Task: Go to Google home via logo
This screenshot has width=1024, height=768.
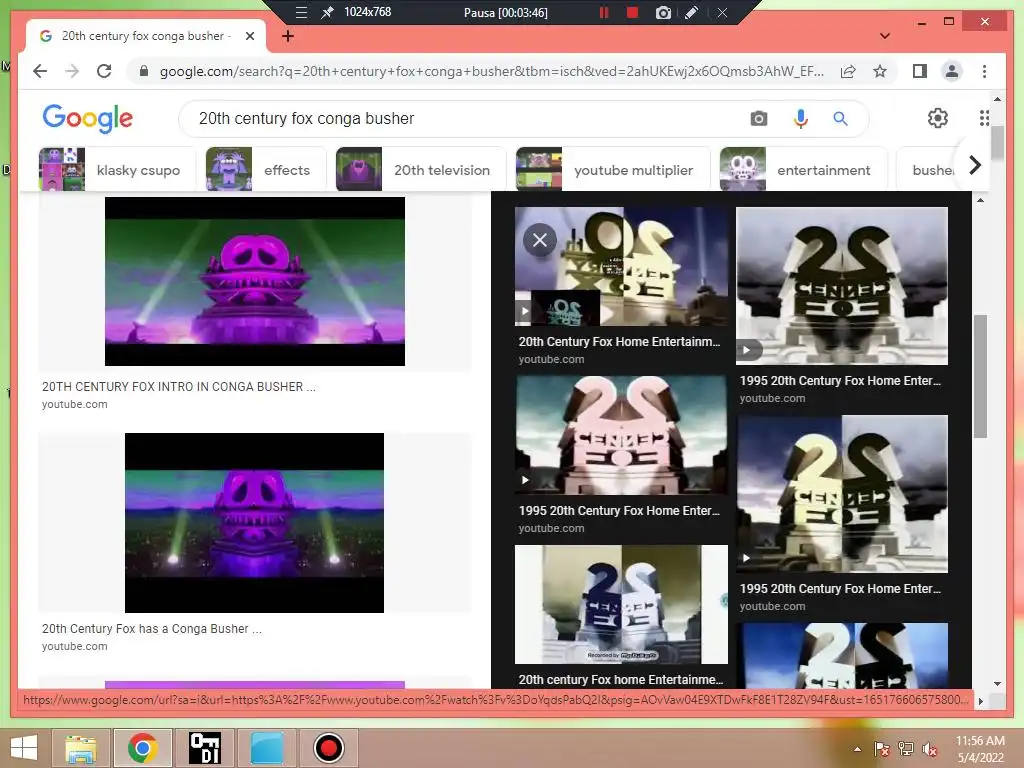Action: [x=88, y=118]
